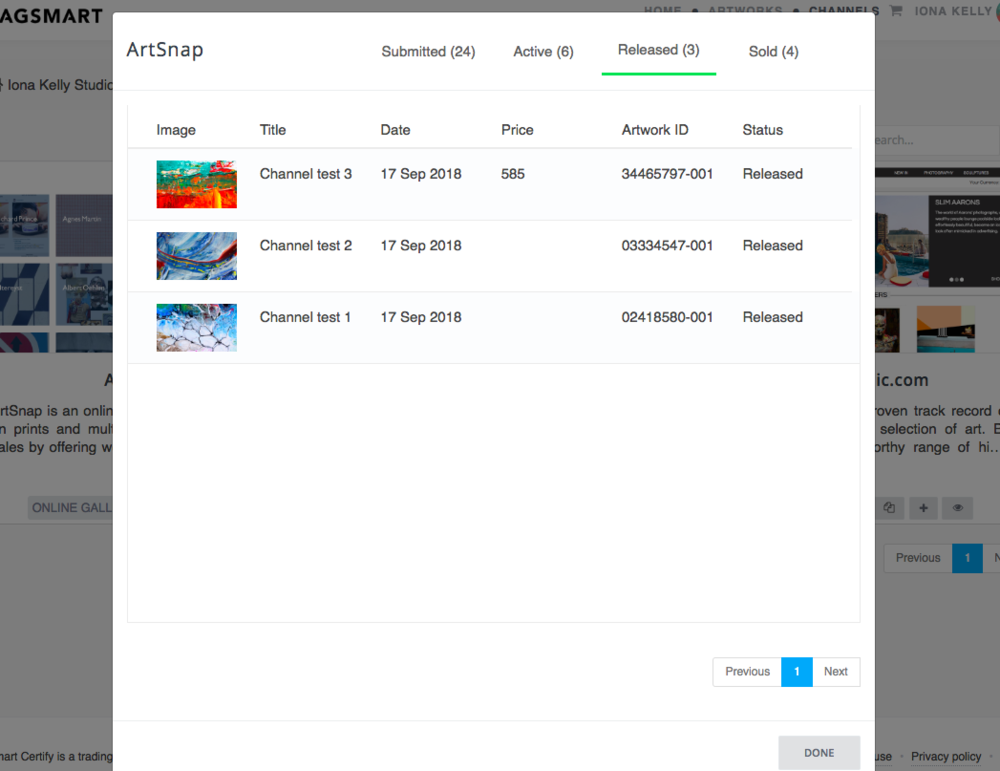This screenshot has width=1000, height=771.
Task: Click the Released status of Channel test 2
Action: pos(772,246)
